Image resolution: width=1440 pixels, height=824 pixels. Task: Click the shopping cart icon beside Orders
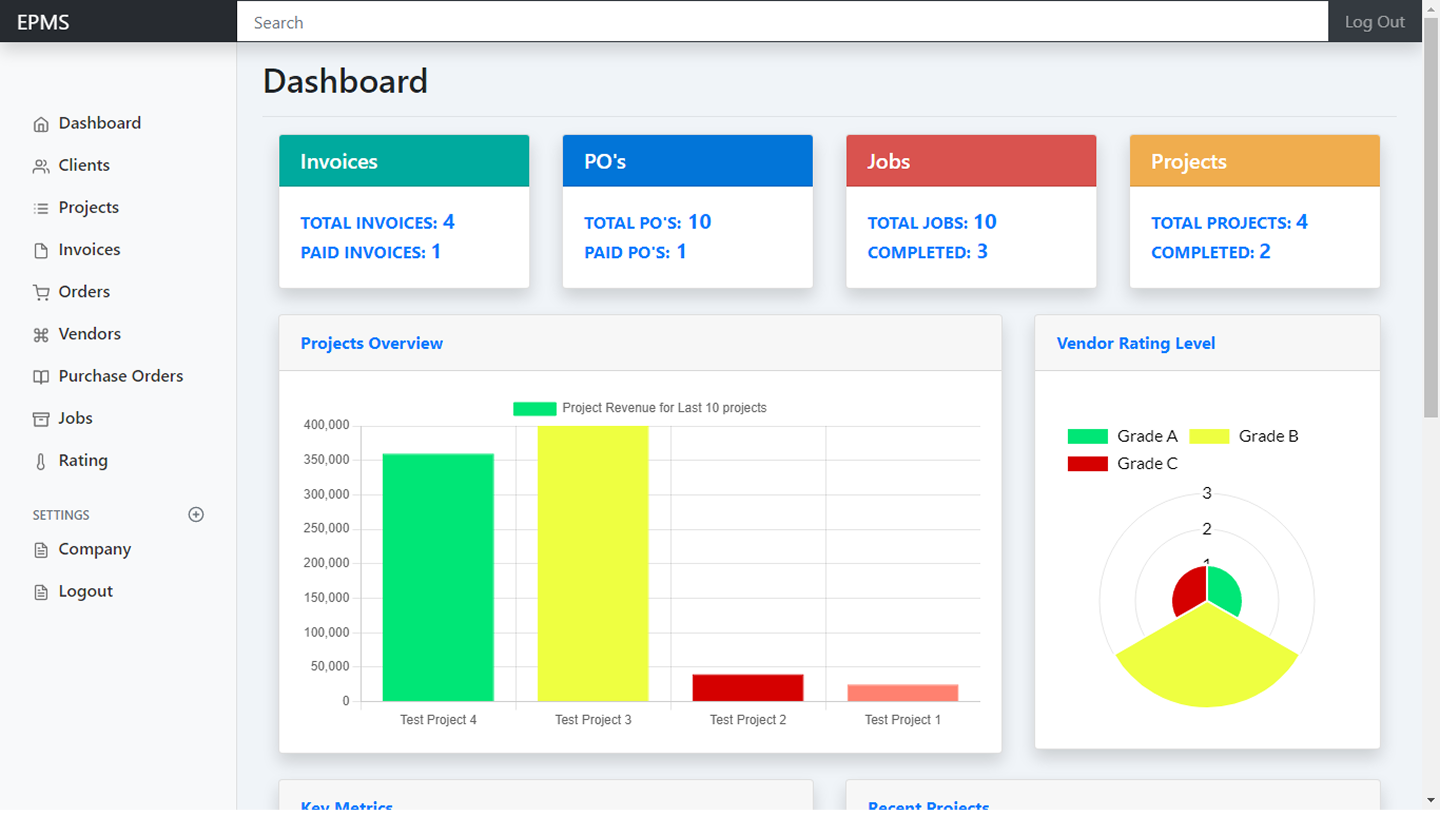(41, 292)
